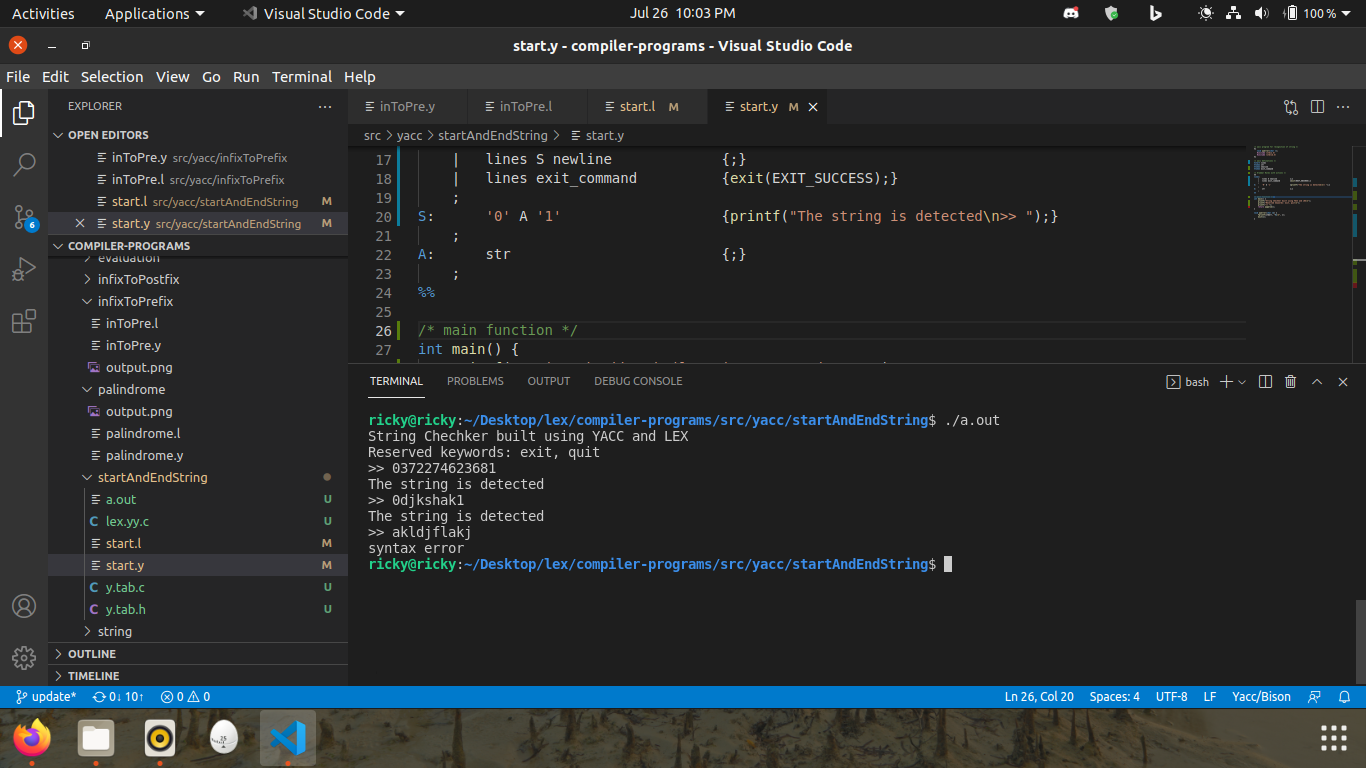Open the Run and Debug view

(24, 269)
